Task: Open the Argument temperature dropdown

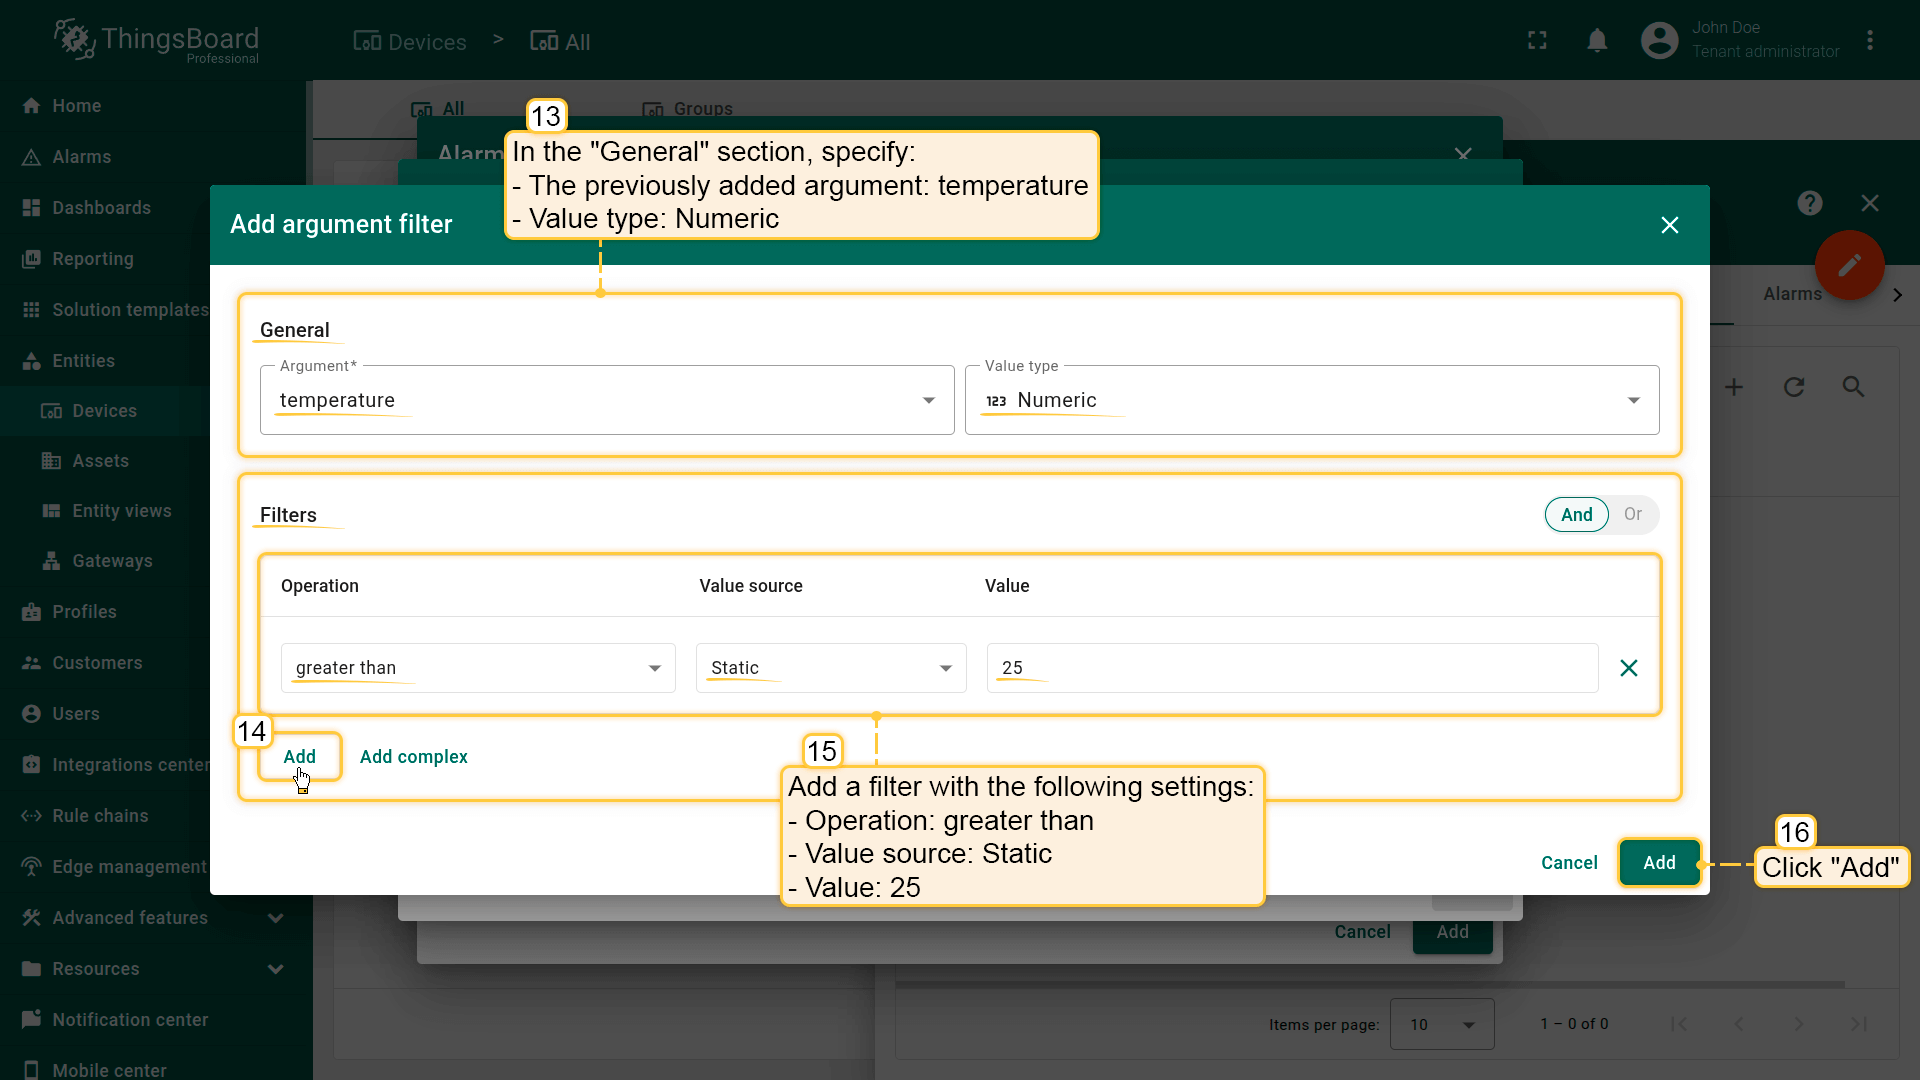Action: pyautogui.click(x=606, y=400)
